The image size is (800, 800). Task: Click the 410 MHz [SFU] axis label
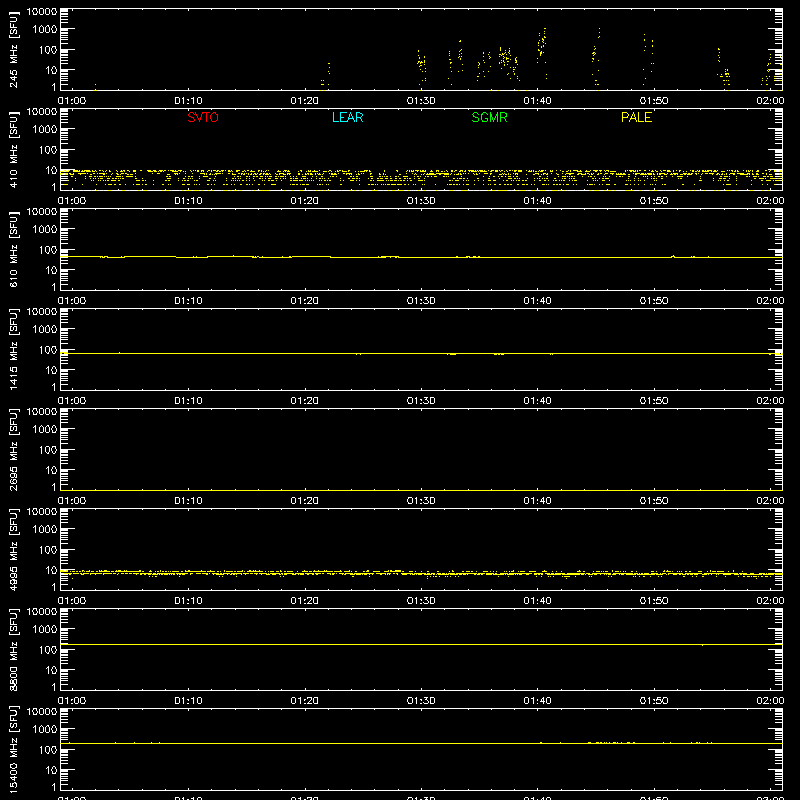[13, 149]
